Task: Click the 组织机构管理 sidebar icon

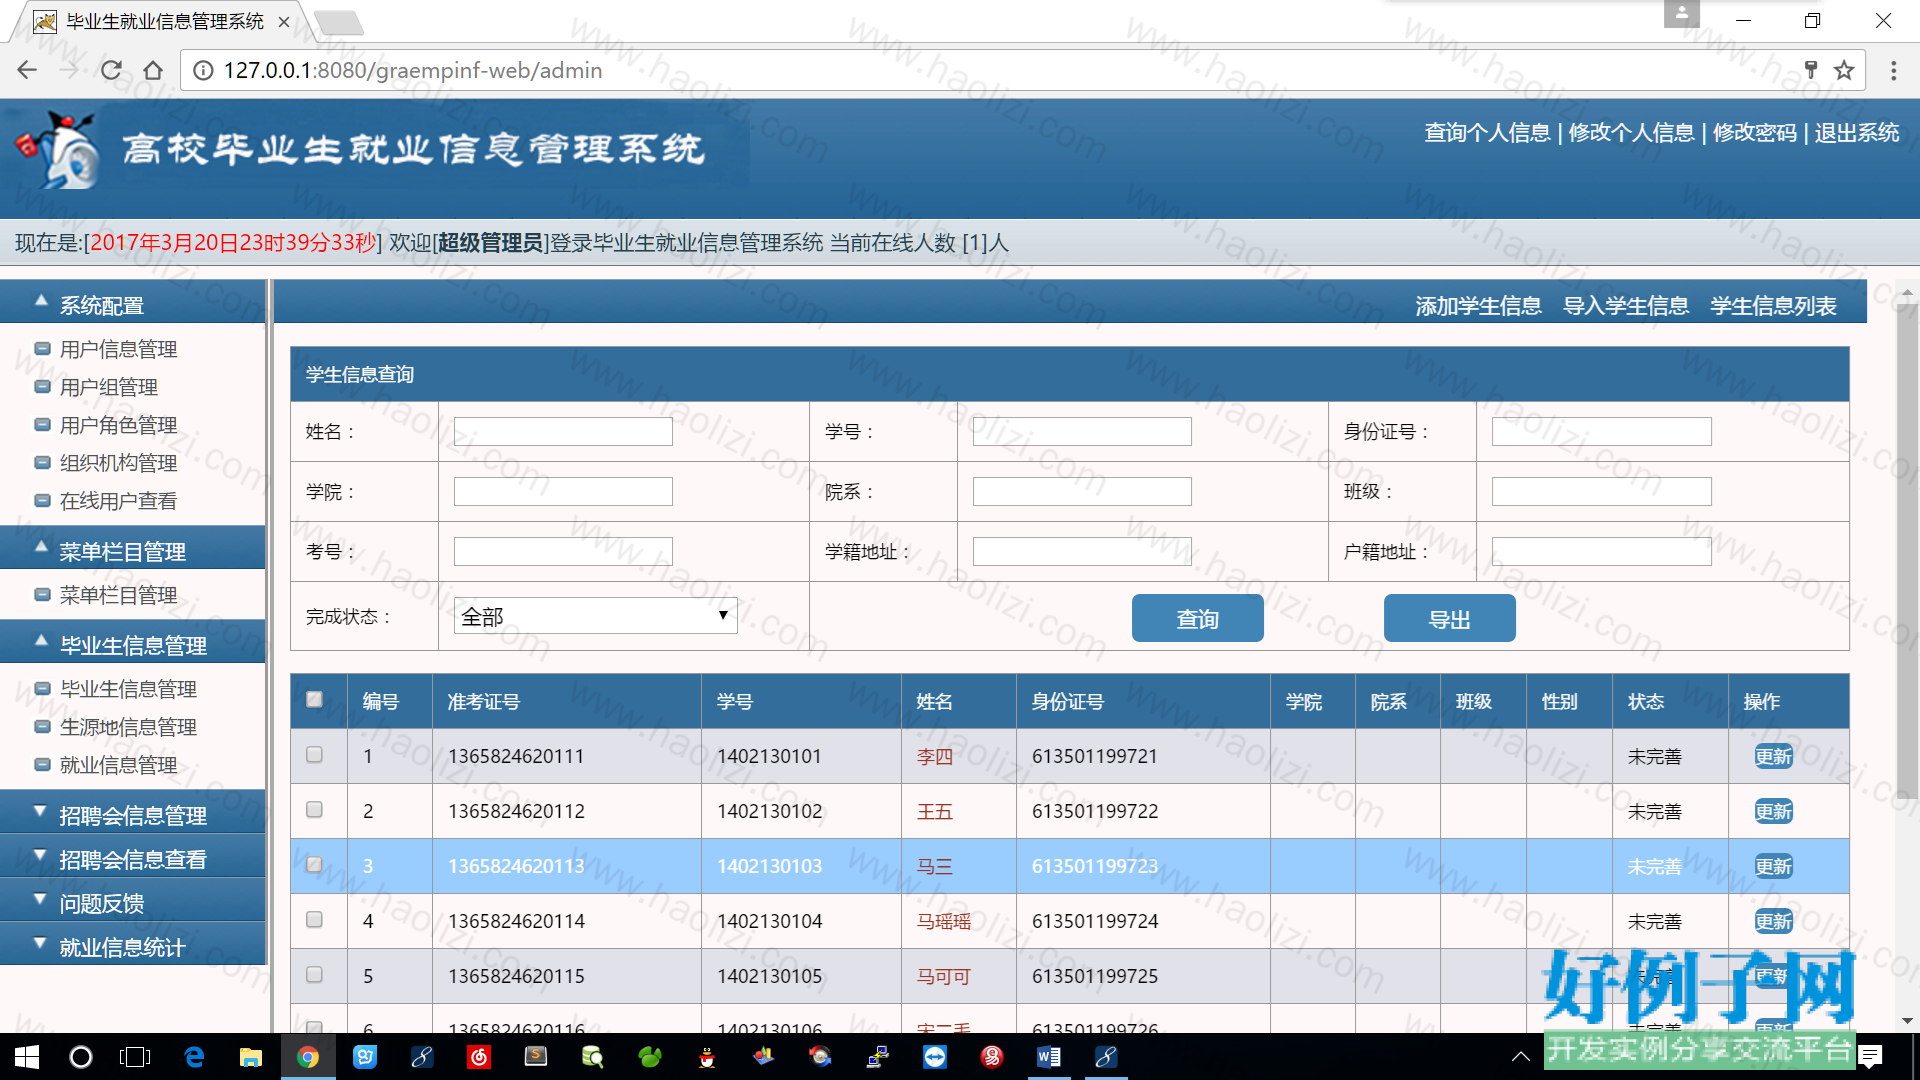Action: click(42, 463)
